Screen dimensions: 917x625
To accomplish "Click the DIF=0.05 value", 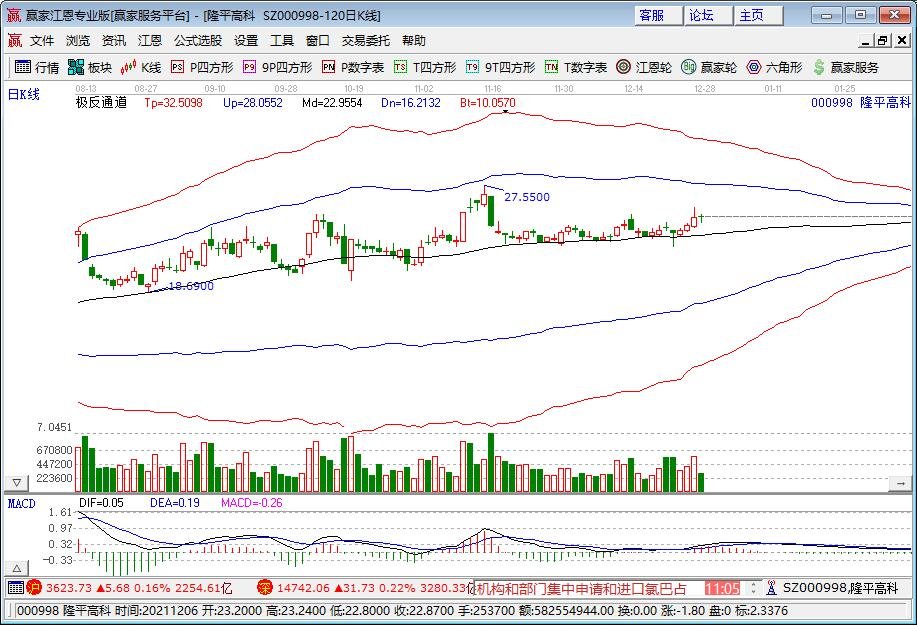I will (x=101, y=503).
